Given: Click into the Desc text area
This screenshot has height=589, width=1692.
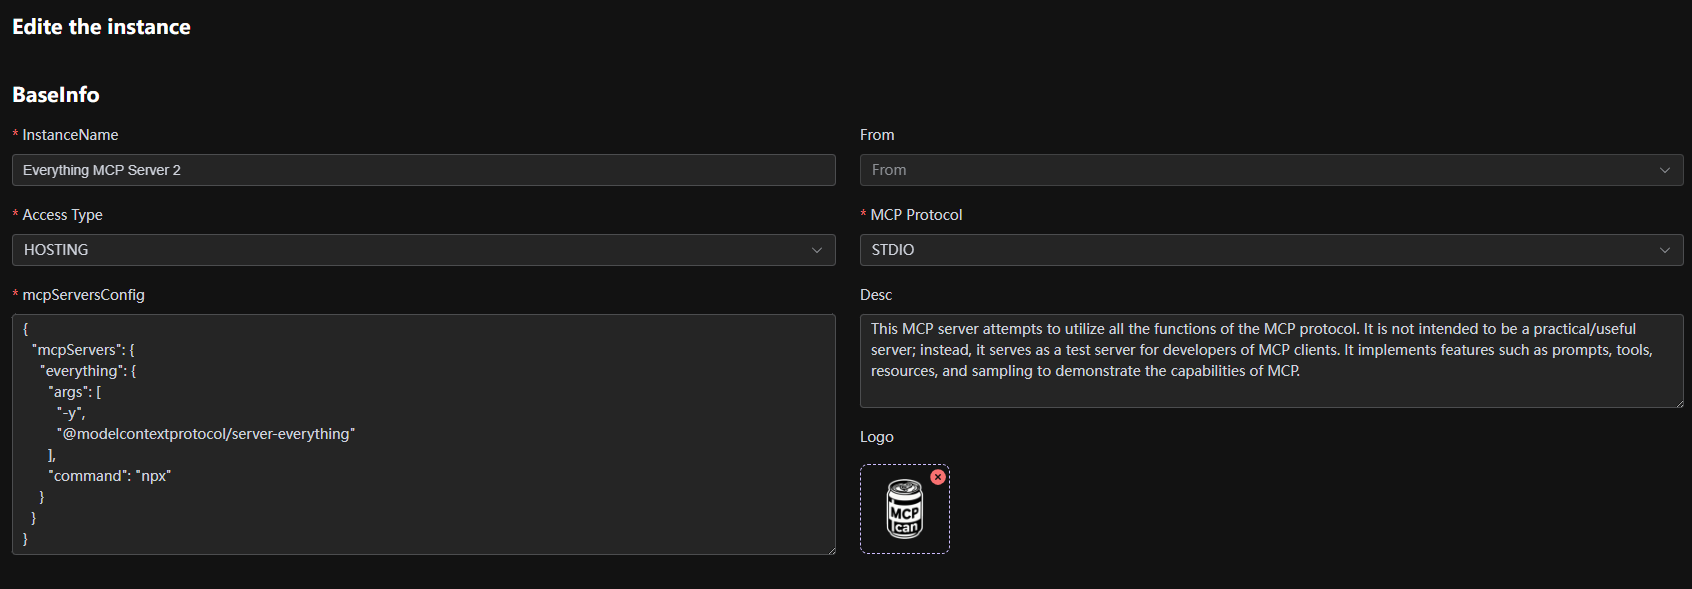Looking at the screenshot, I should pyautogui.click(x=1270, y=360).
